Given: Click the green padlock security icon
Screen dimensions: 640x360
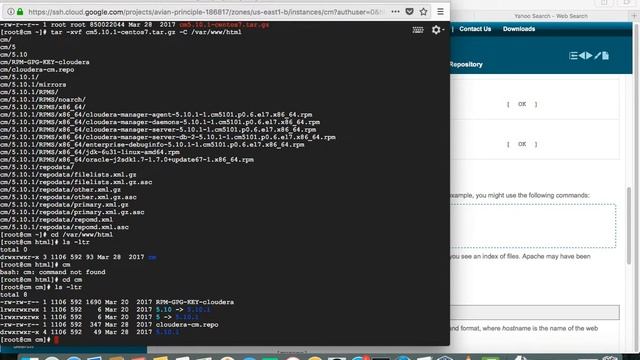Looking at the screenshot, I should tap(20, 12).
